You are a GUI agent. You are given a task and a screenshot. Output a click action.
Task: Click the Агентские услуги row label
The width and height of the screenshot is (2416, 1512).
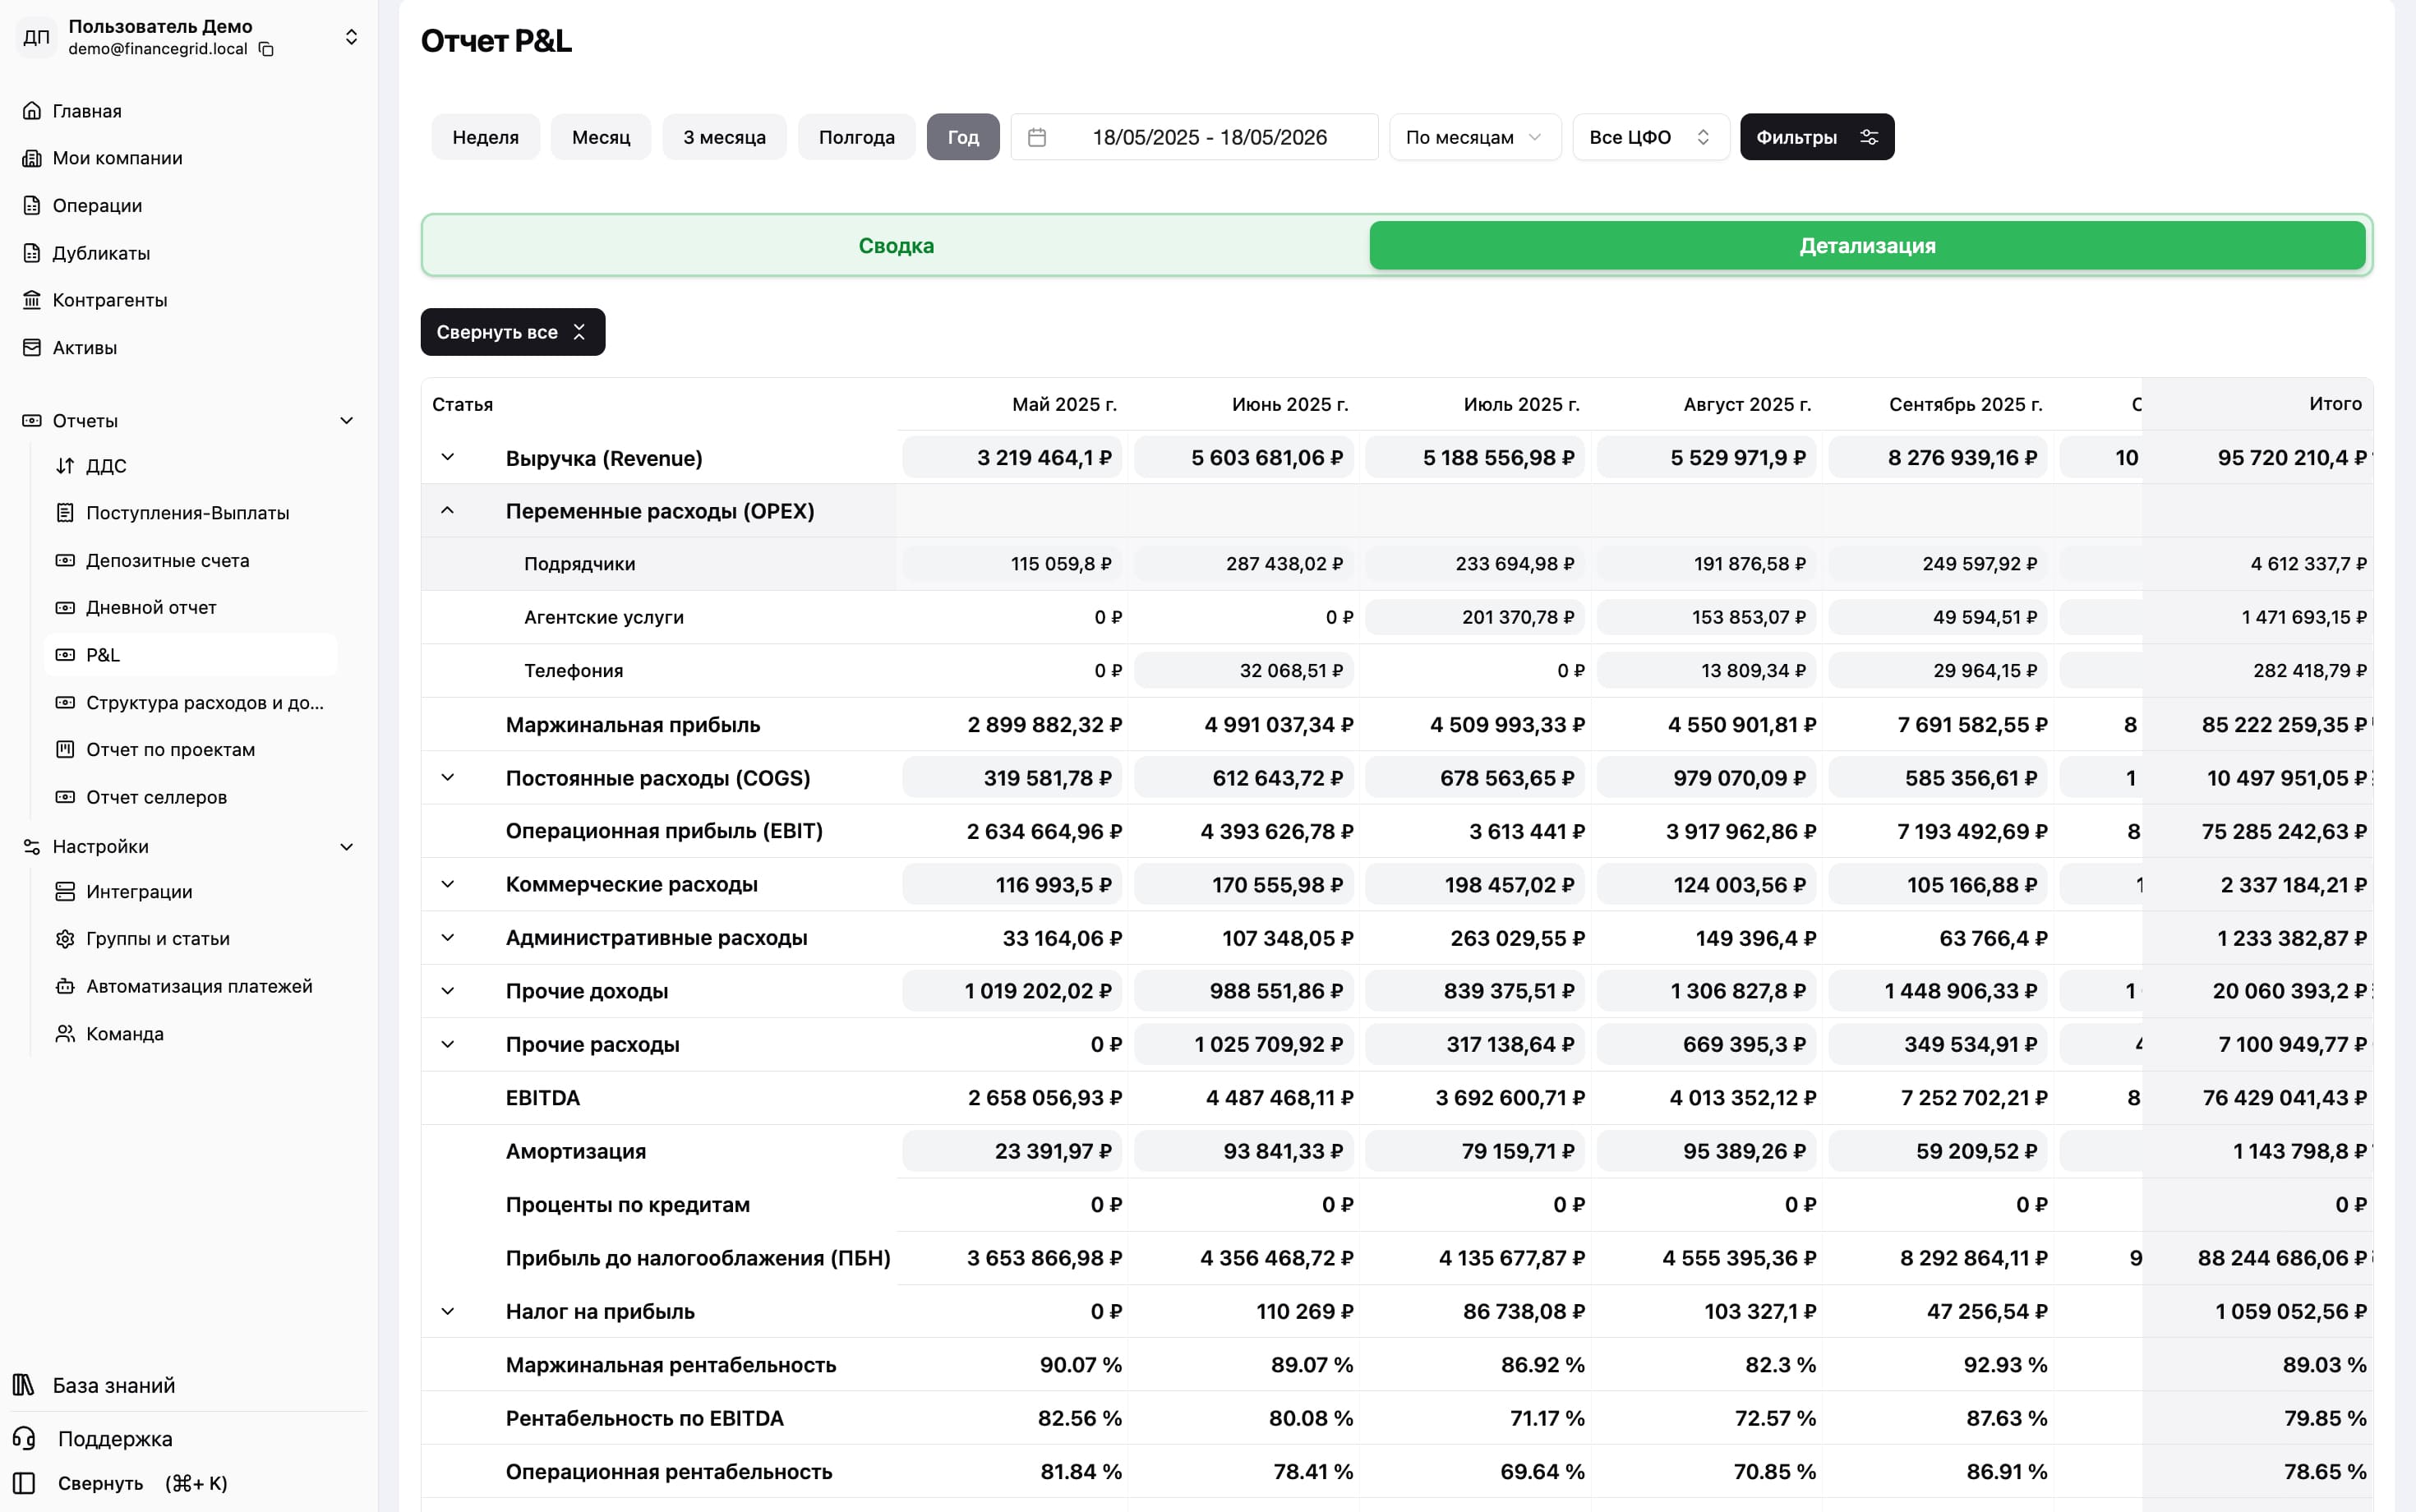pyautogui.click(x=604, y=617)
